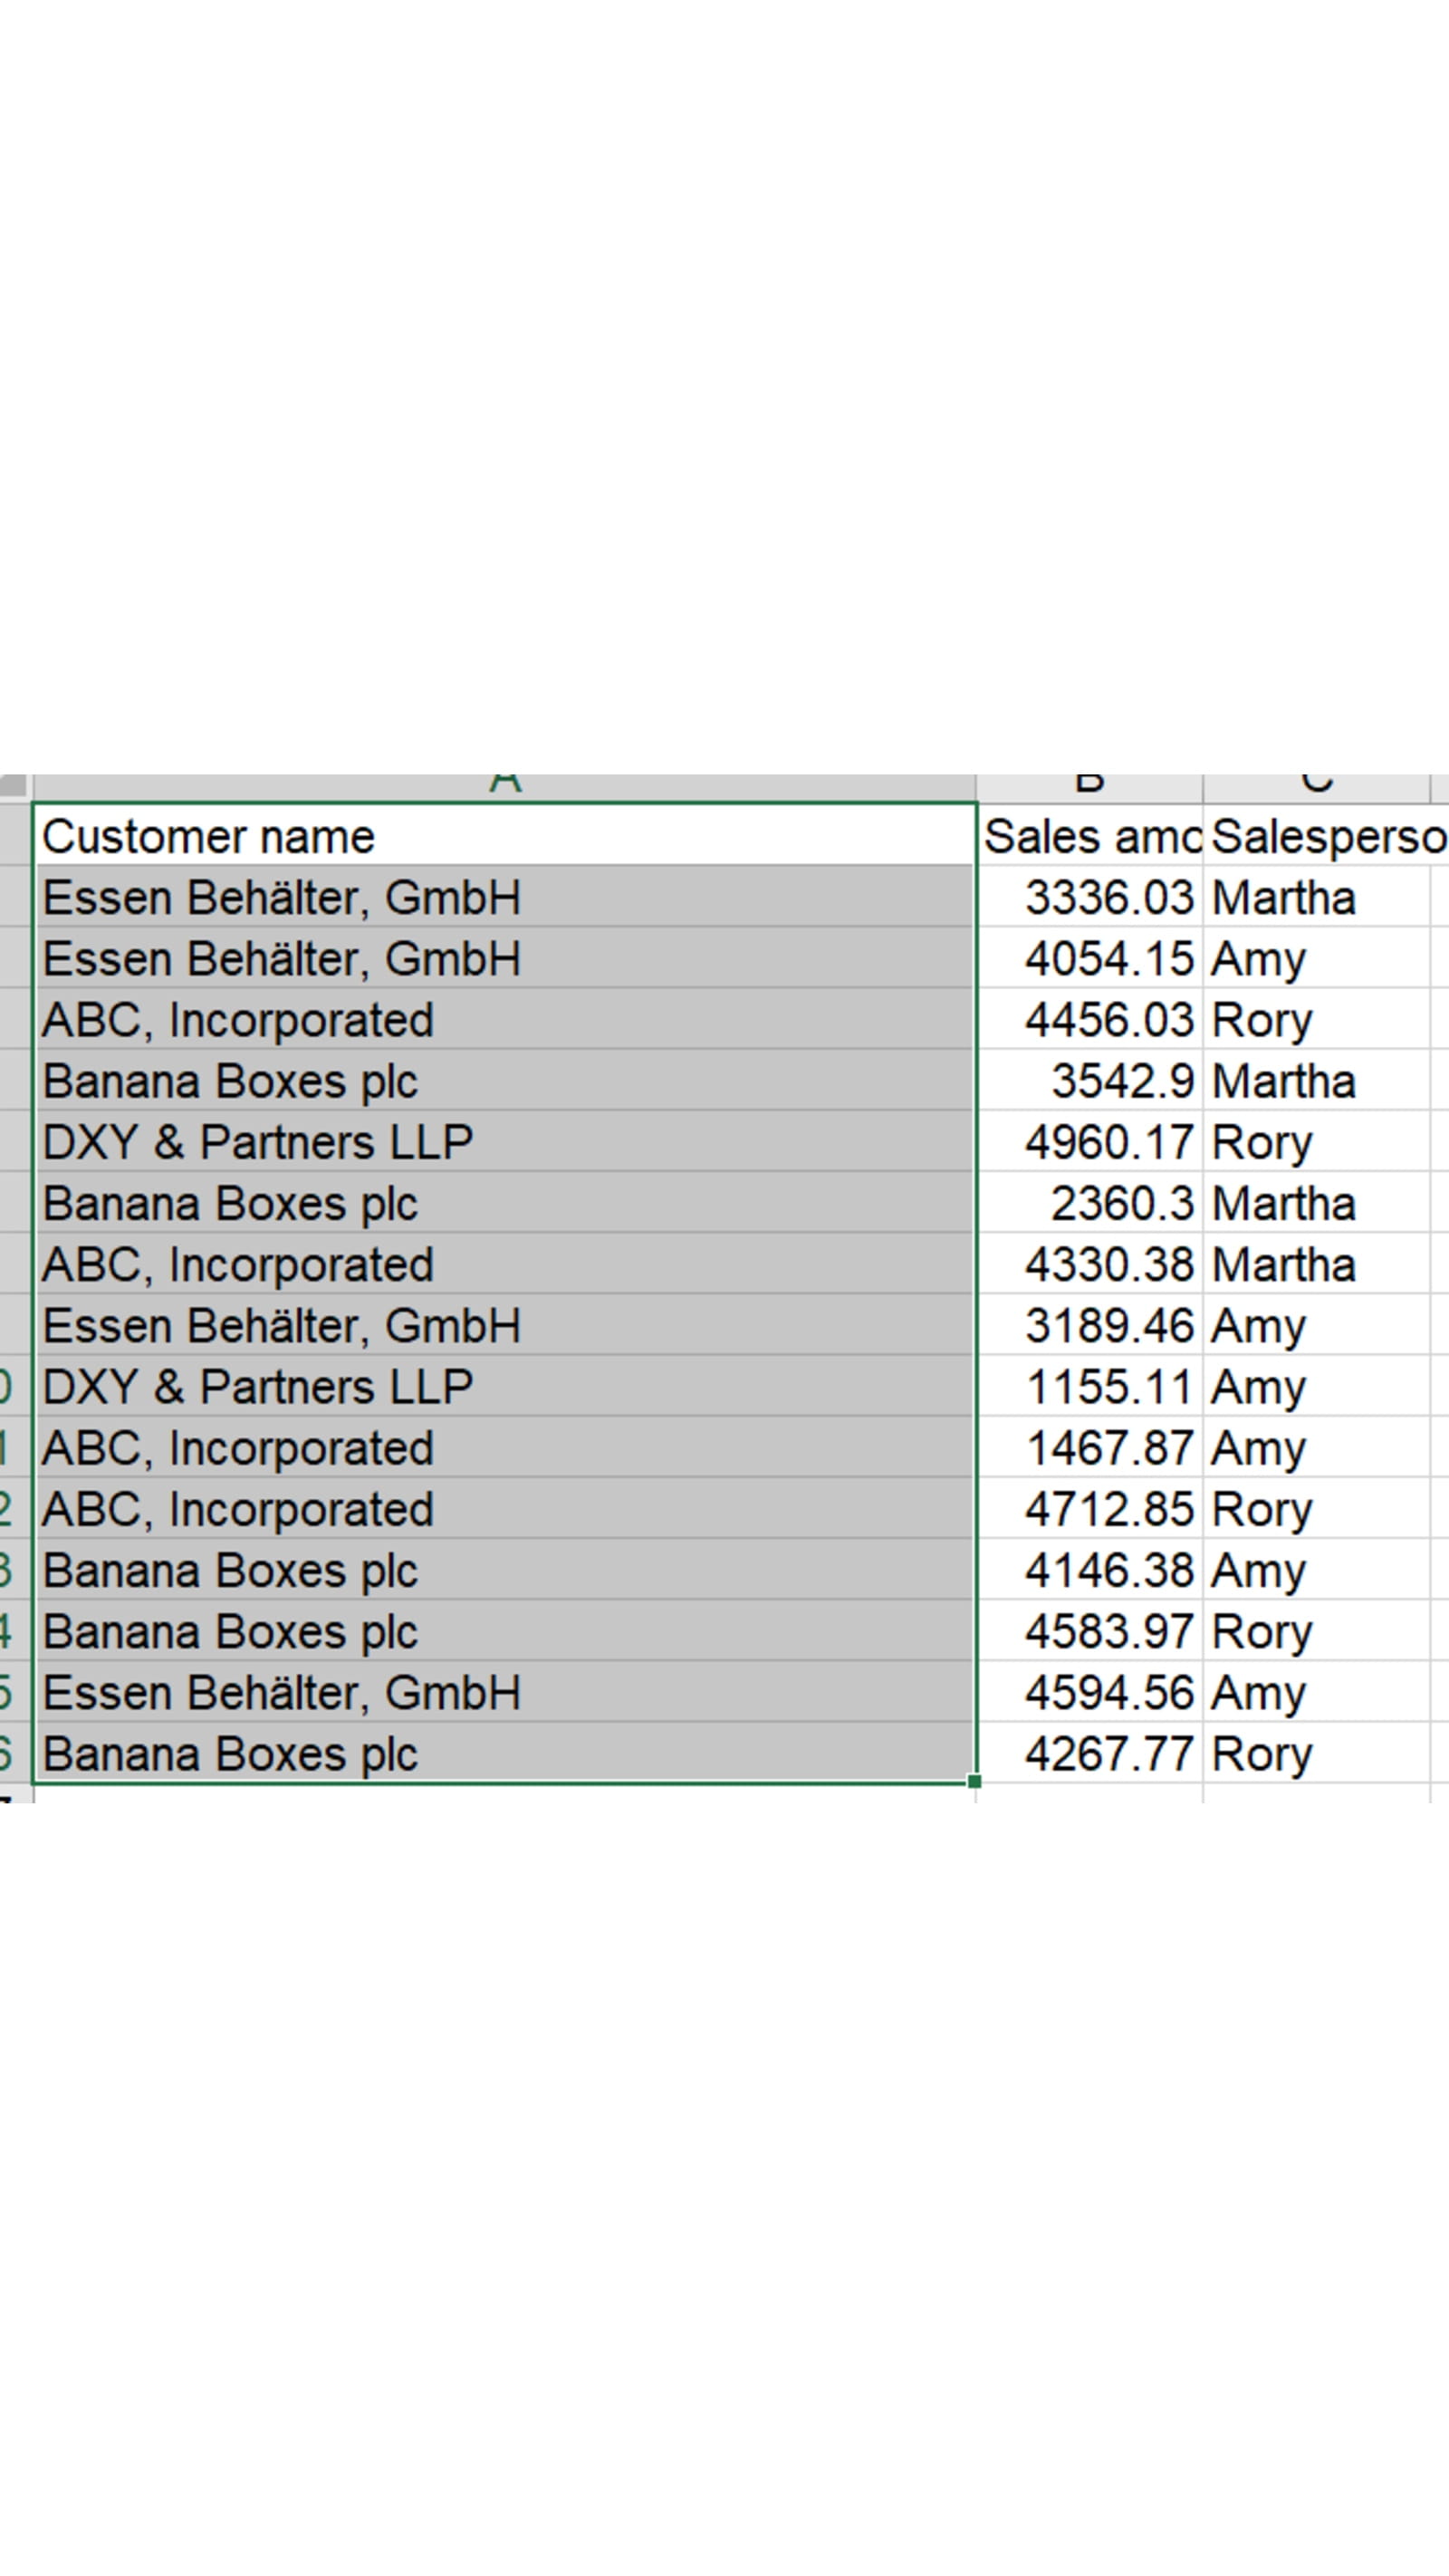
Task: Select the Rory cell next to 4456.03
Action: (1316, 1020)
